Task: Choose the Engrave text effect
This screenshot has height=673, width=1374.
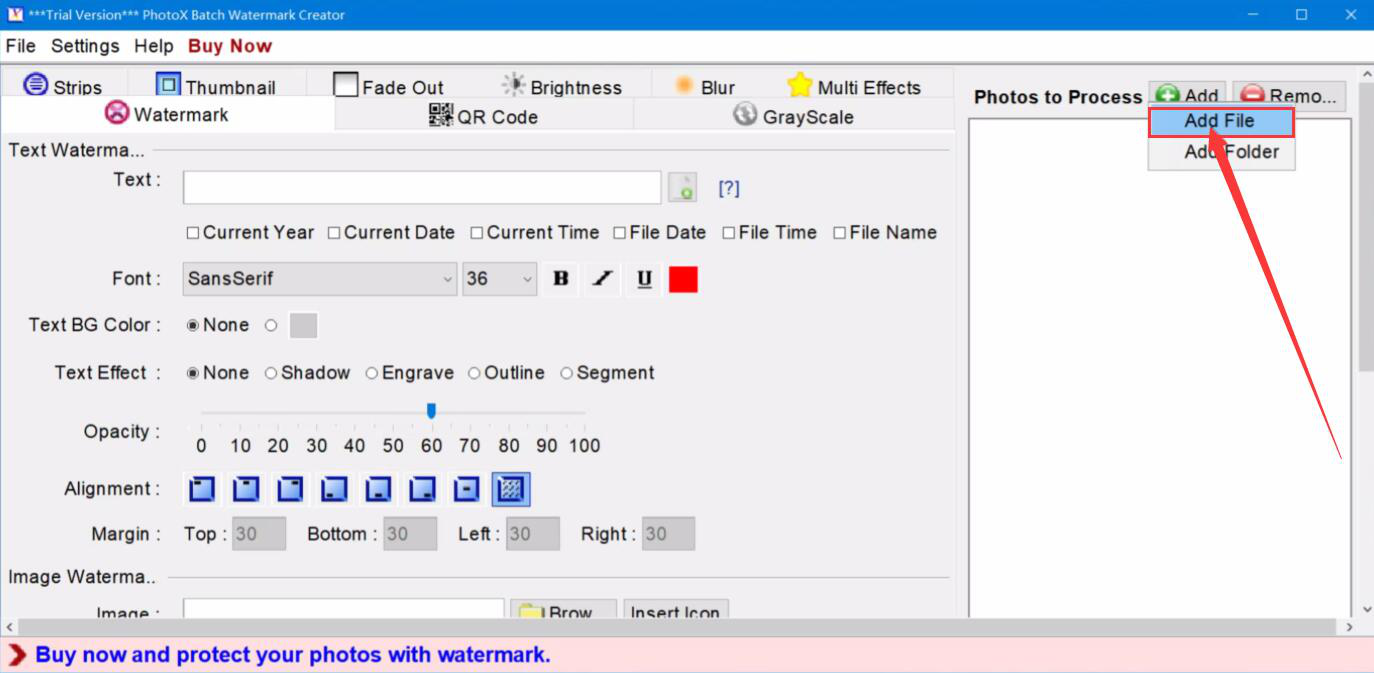Action: point(372,373)
